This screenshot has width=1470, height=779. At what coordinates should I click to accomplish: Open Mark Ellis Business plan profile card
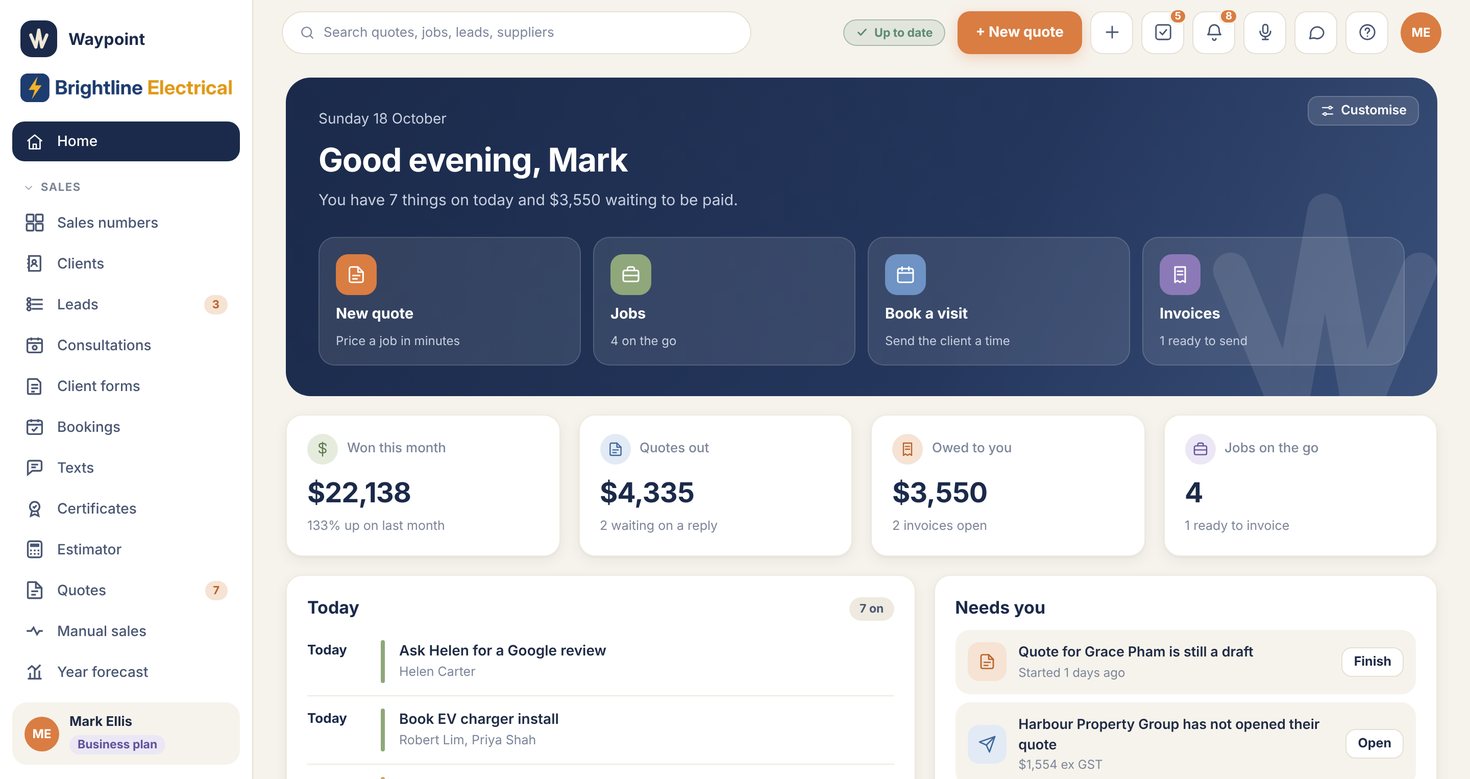tap(126, 733)
